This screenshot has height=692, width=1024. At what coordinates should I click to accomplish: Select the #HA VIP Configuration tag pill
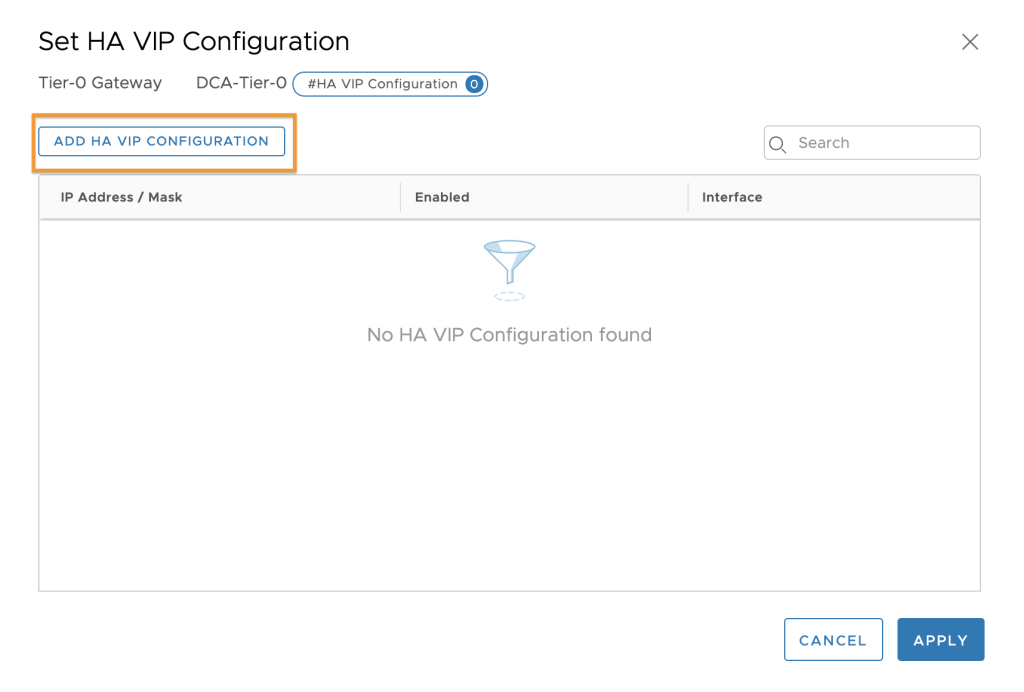click(x=390, y=84)
